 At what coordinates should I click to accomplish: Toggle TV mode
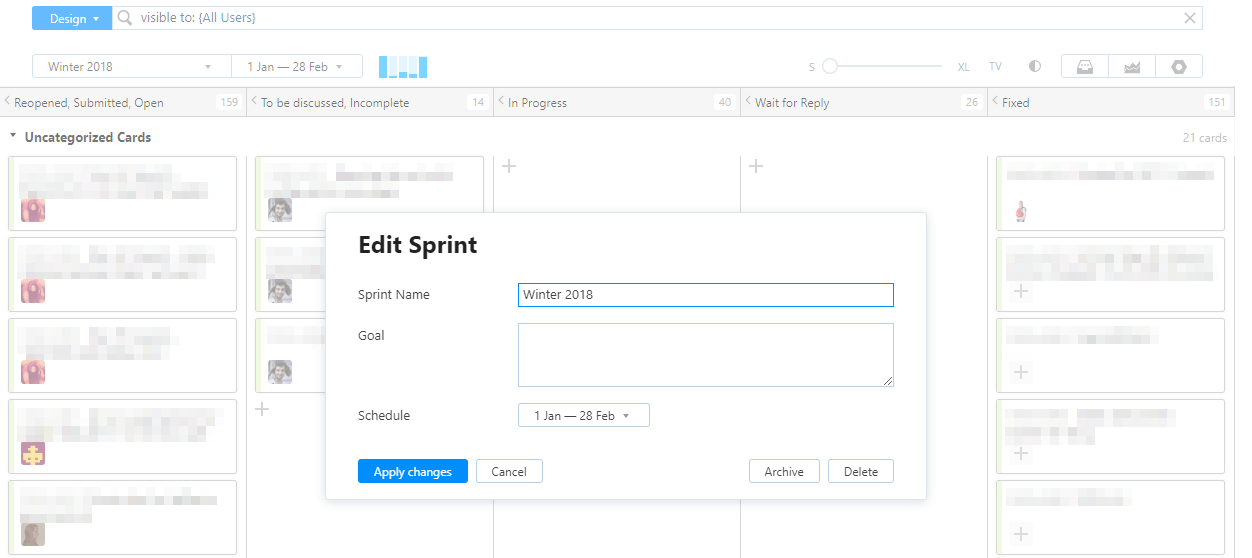pyautogui.click(x=995, y=67)
